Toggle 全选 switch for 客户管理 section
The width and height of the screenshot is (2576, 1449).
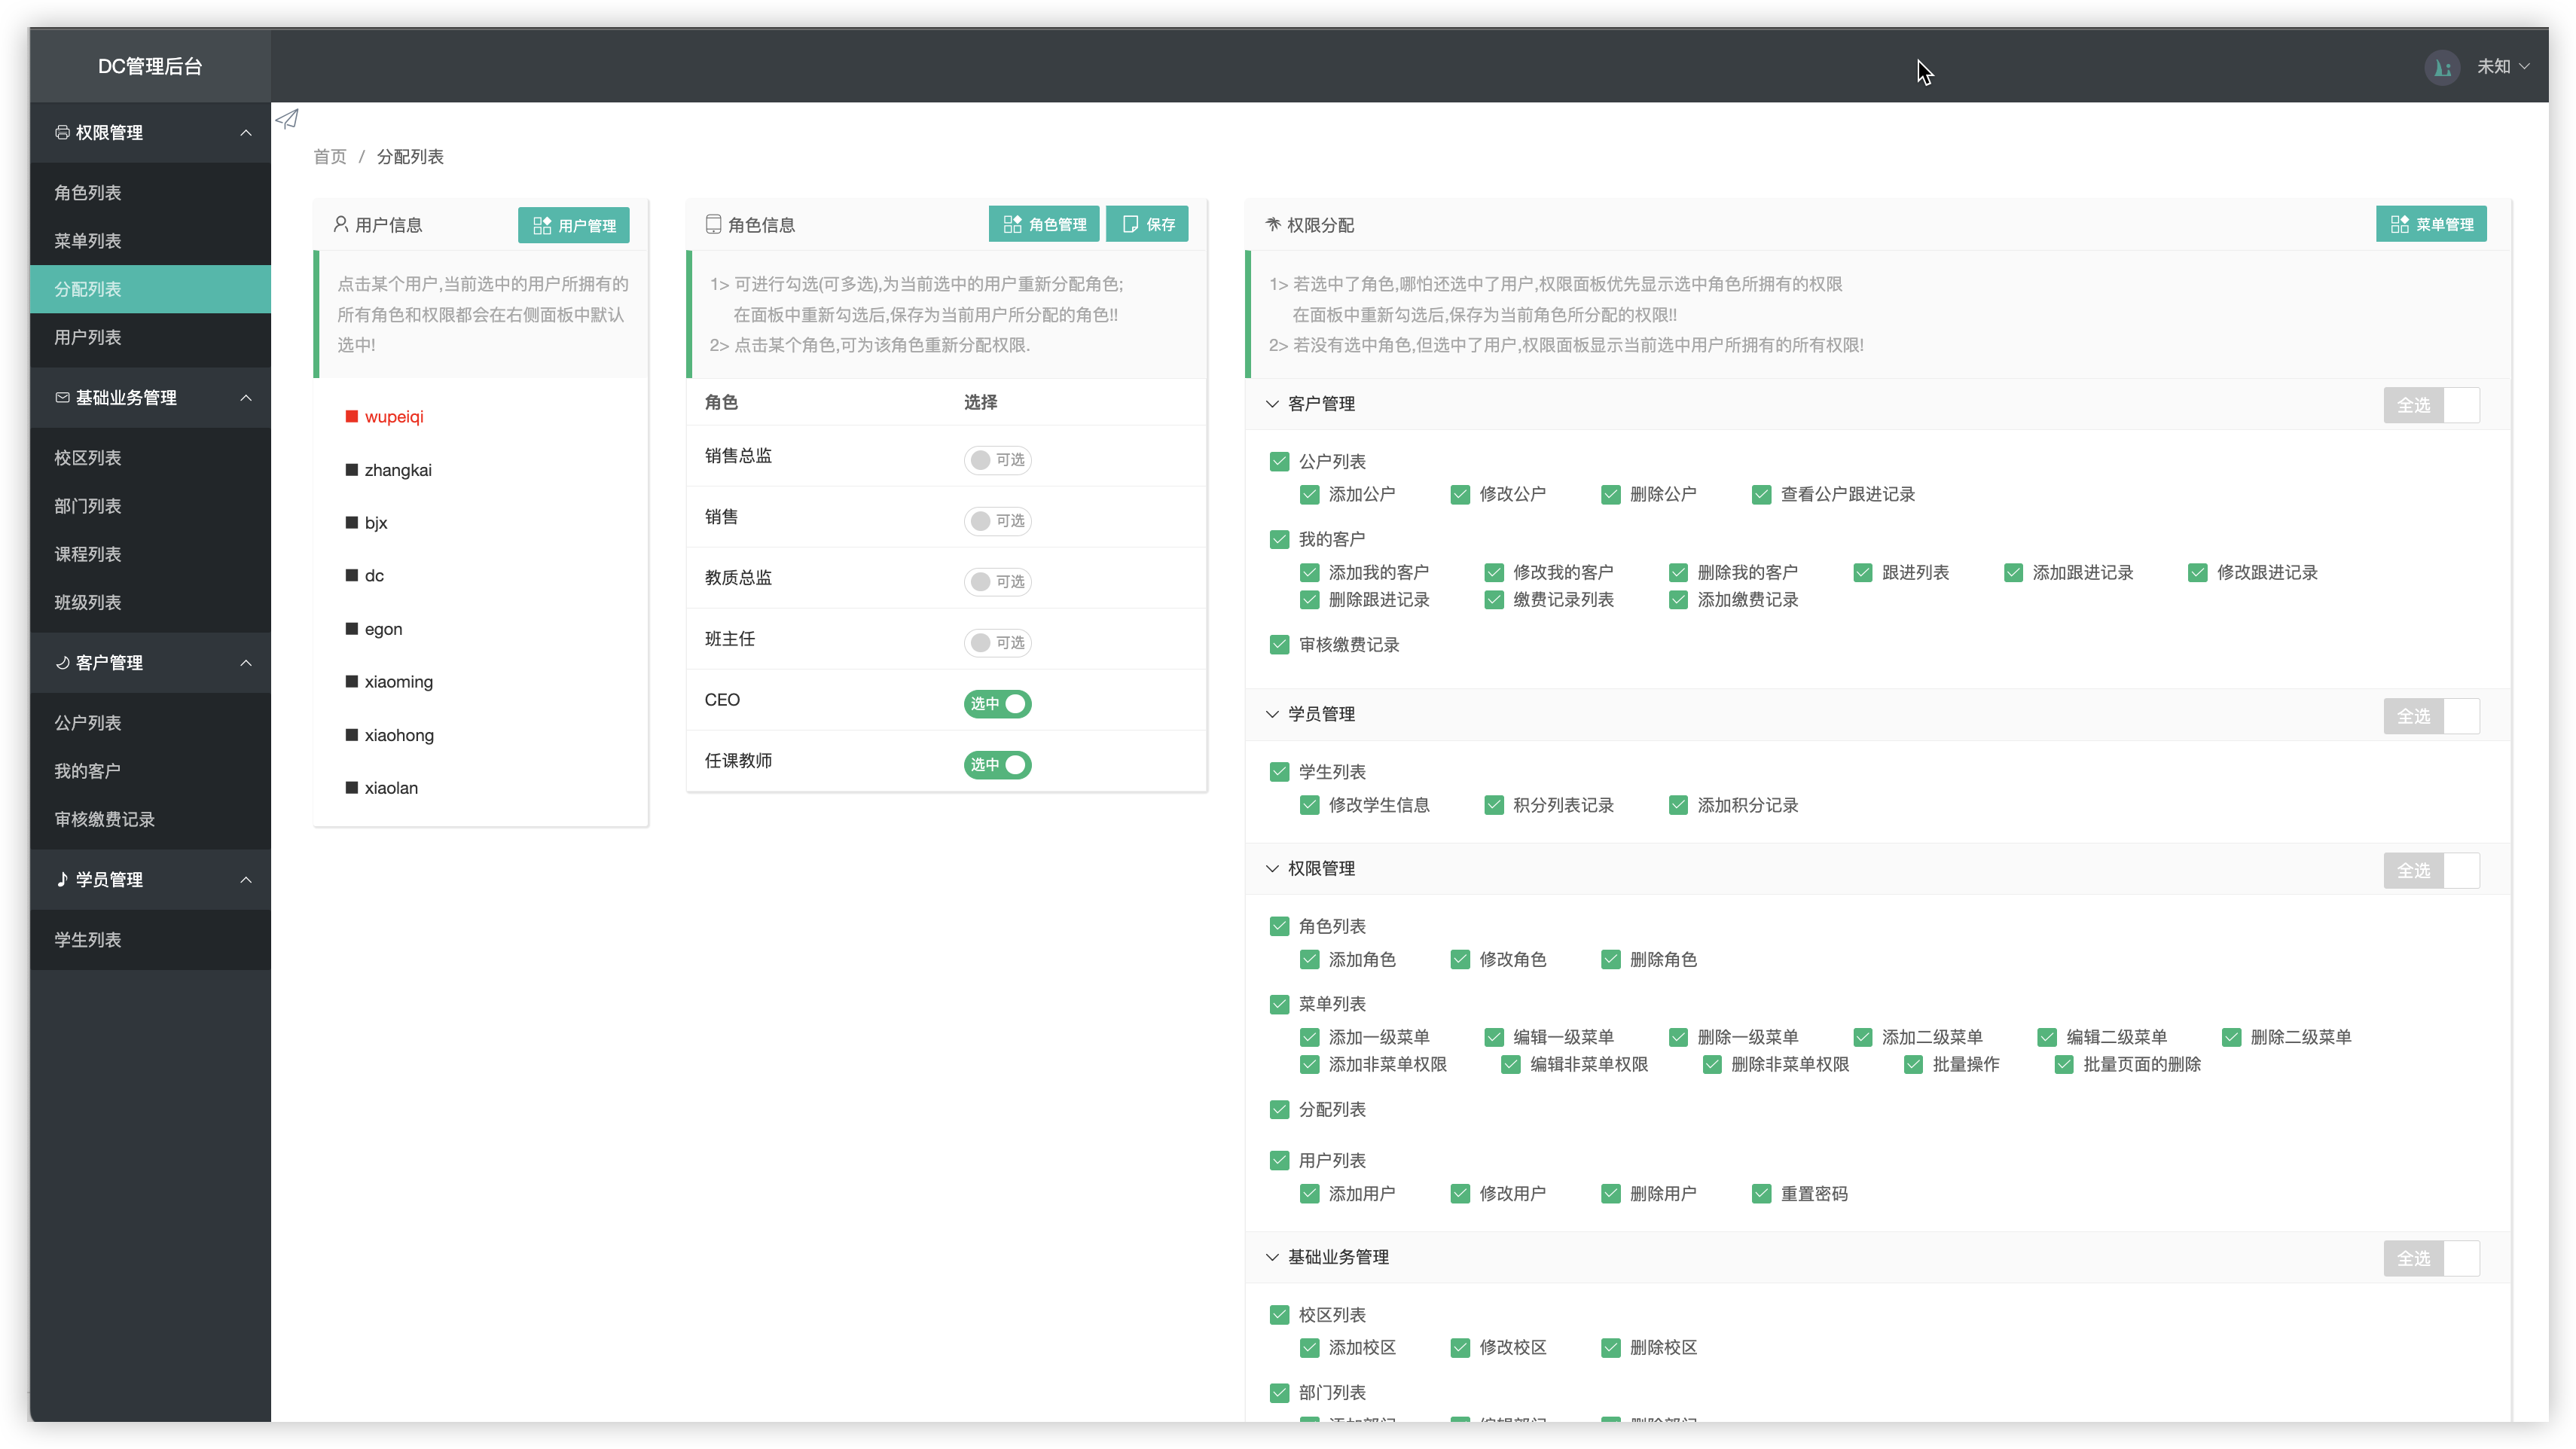2431,405
